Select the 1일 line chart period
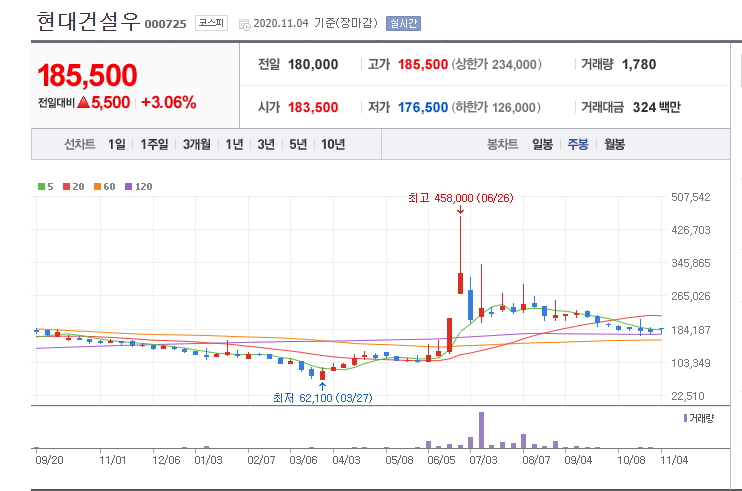 pyautogui.click(x=116, y=144)
